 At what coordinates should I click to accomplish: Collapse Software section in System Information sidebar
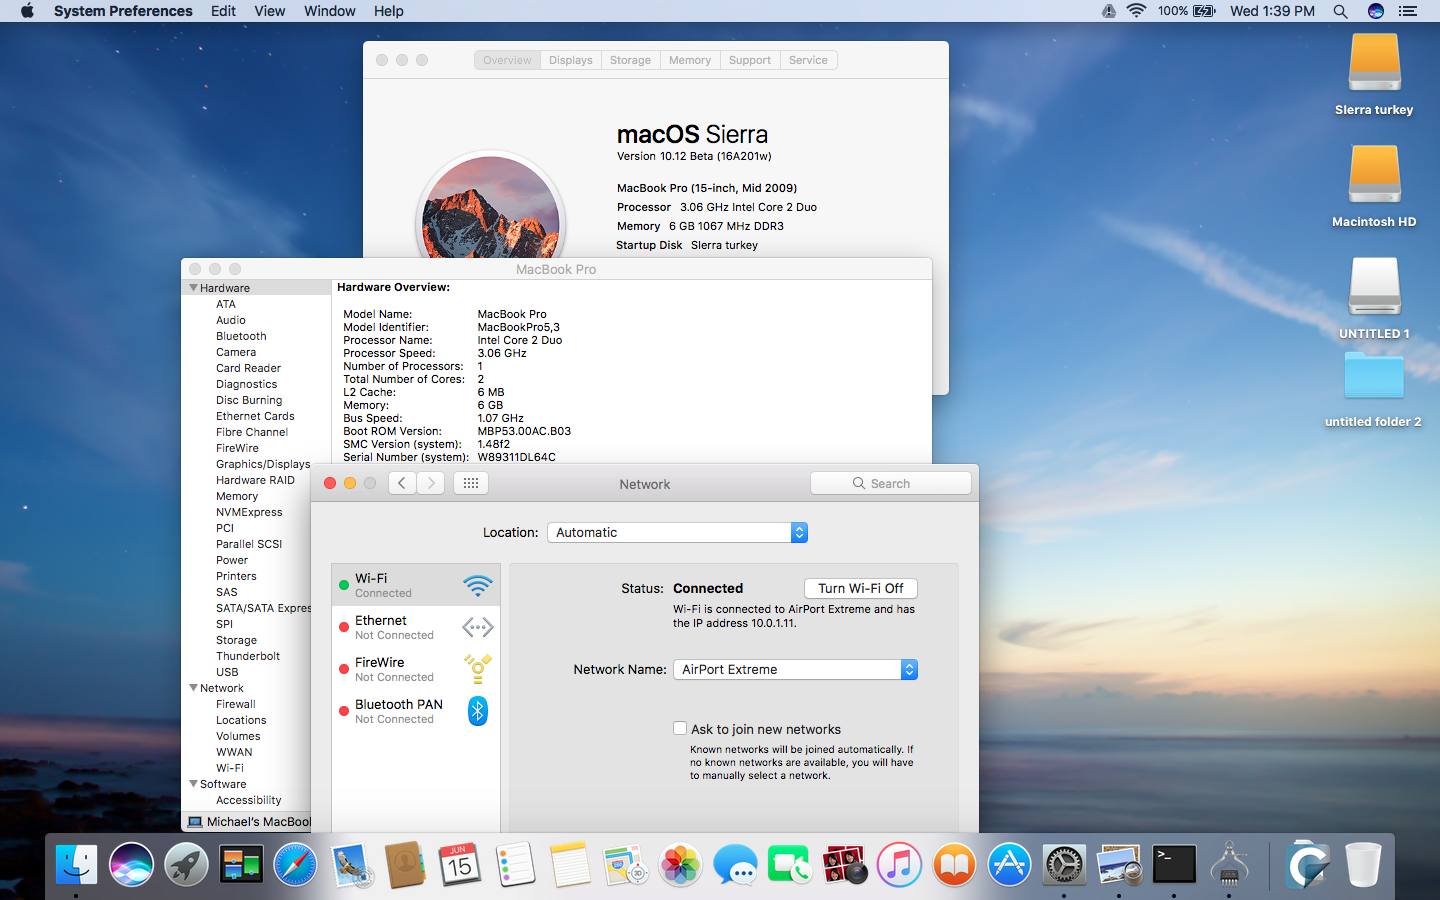(193, 784)
